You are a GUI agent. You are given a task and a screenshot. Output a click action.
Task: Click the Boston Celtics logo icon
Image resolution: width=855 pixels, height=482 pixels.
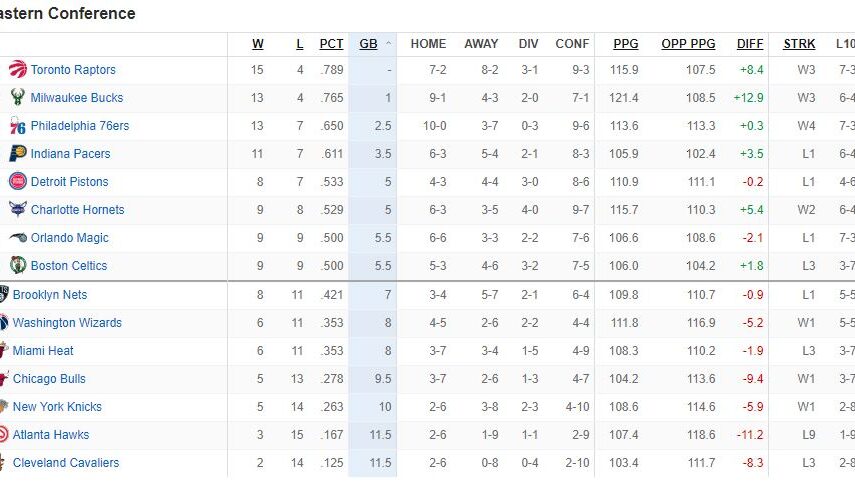pos(18,266)
